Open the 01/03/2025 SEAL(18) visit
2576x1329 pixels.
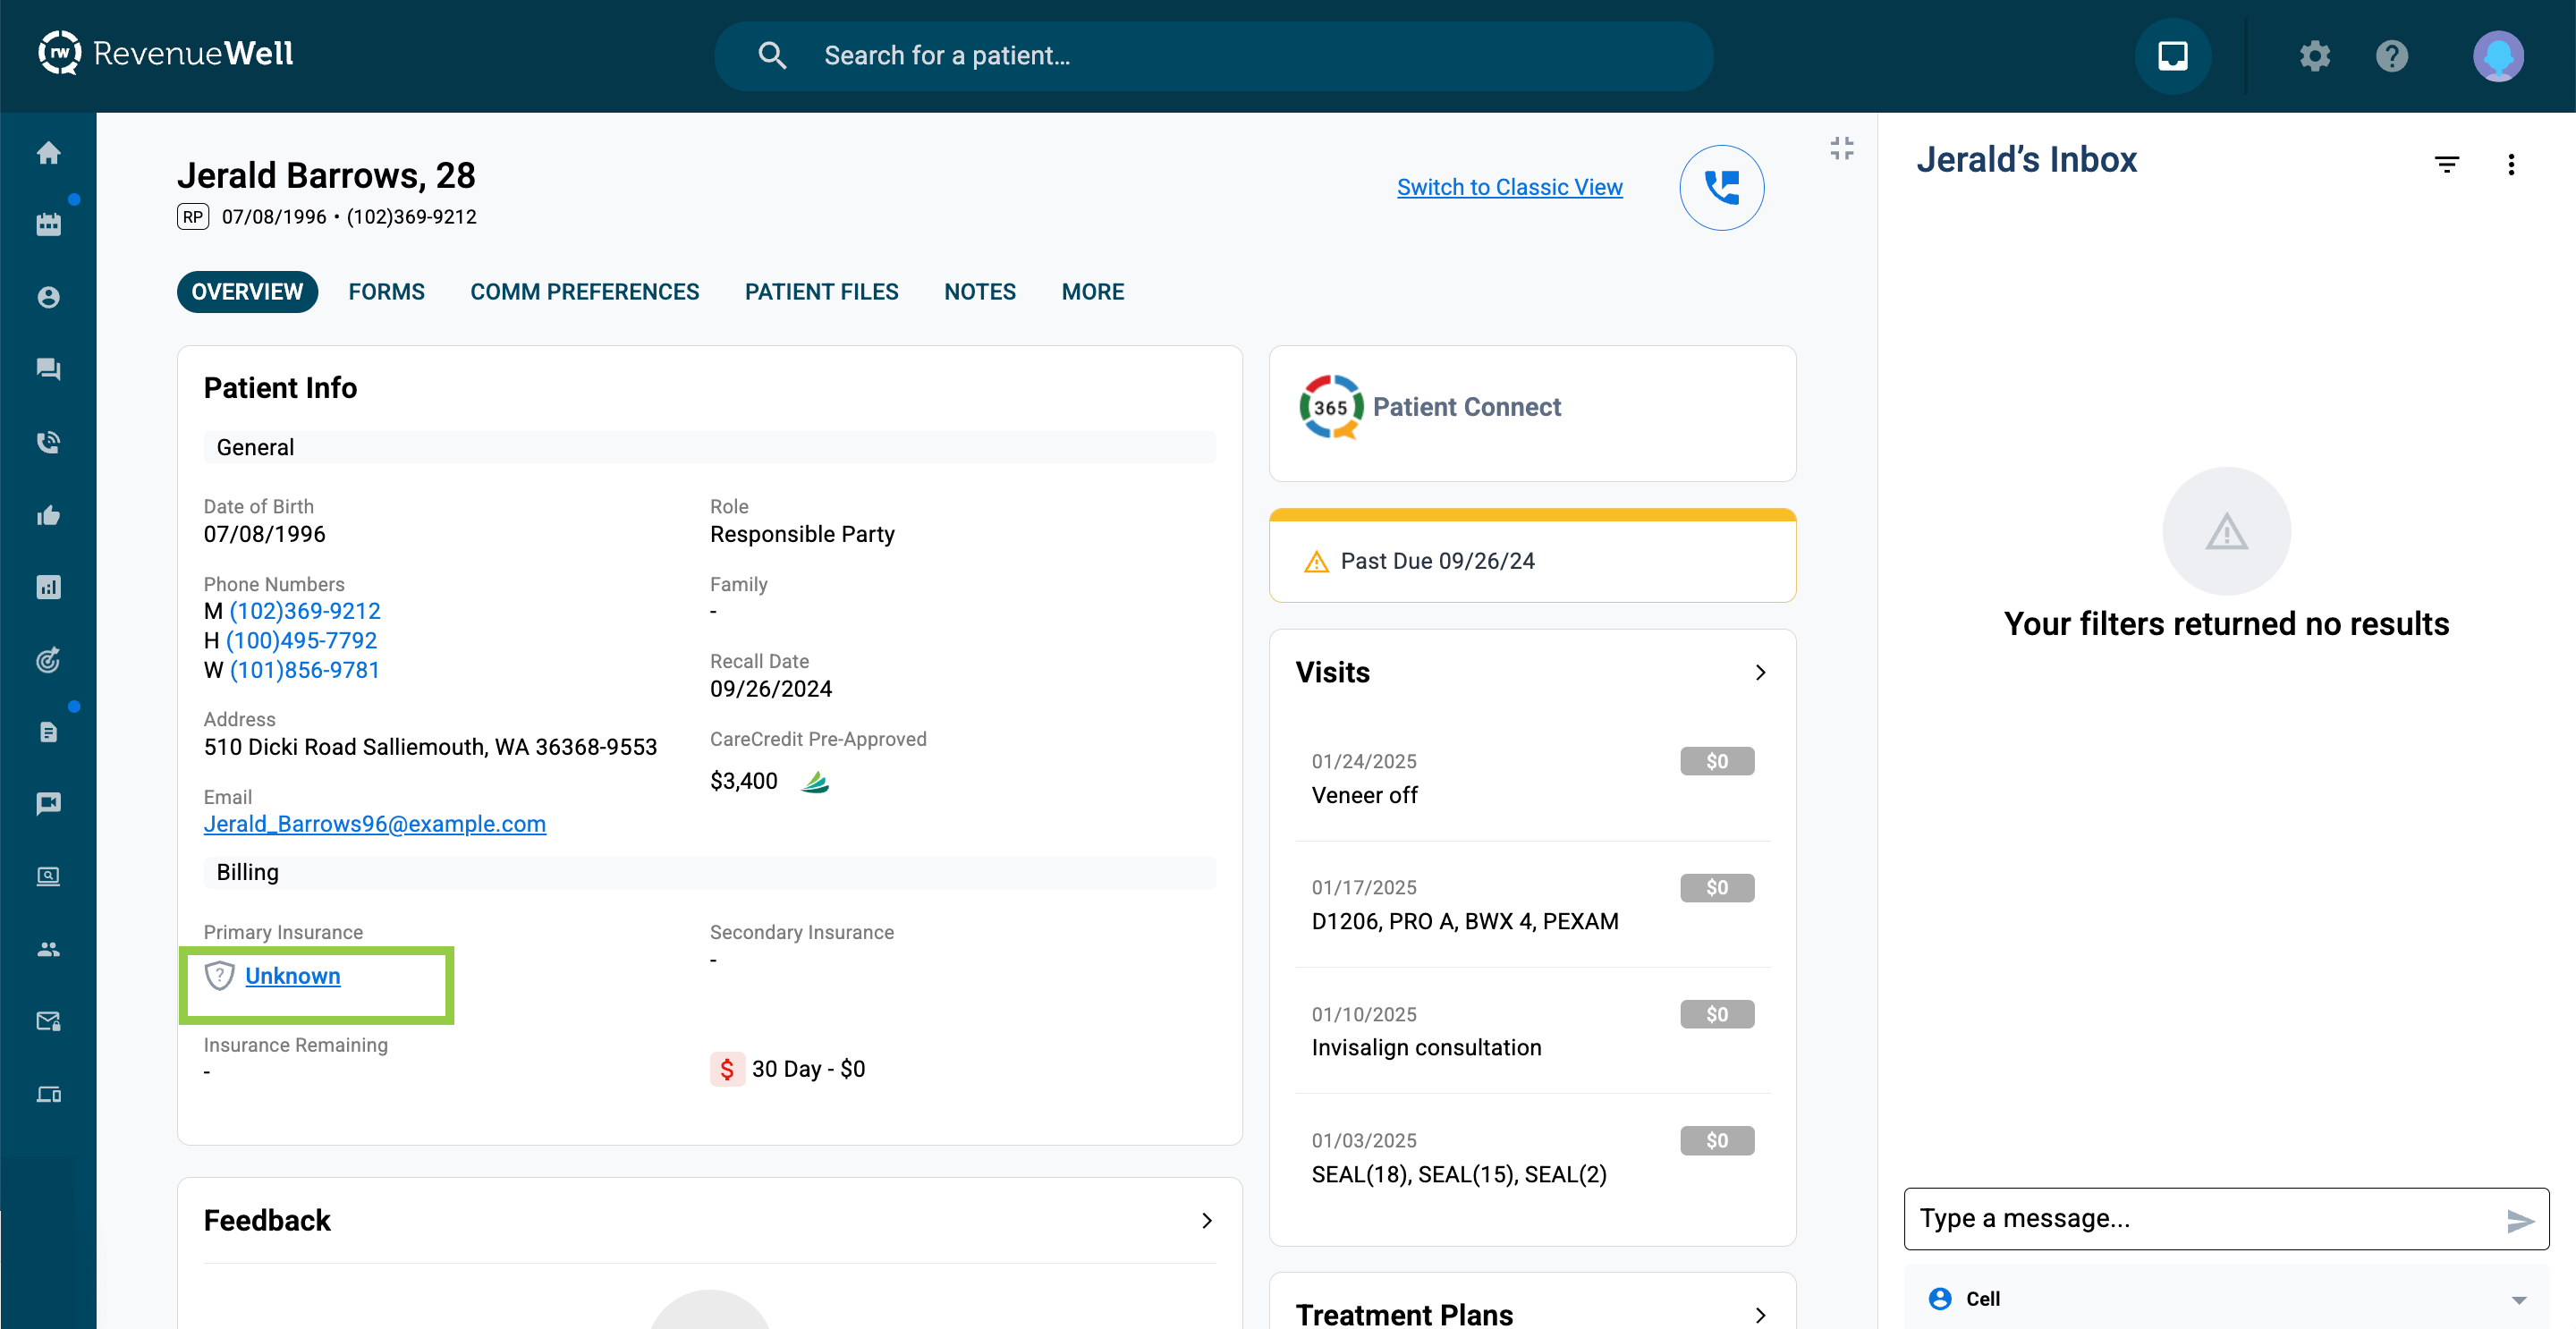click(x=1532, y=1157)
